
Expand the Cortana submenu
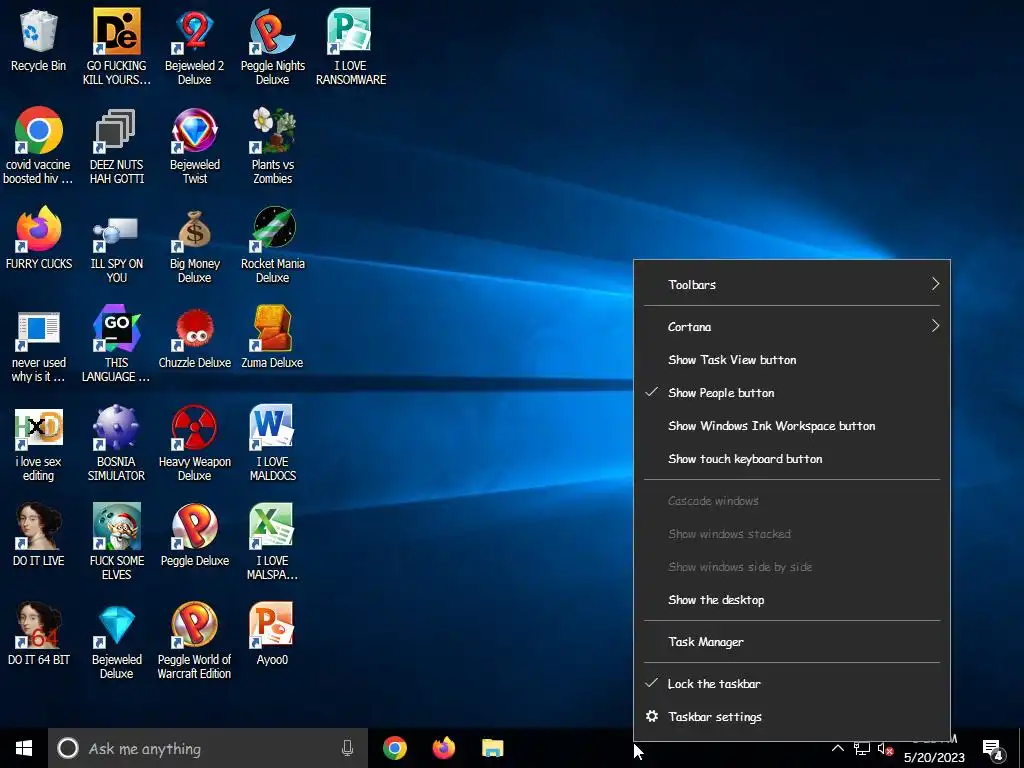(x=792, y=327)
